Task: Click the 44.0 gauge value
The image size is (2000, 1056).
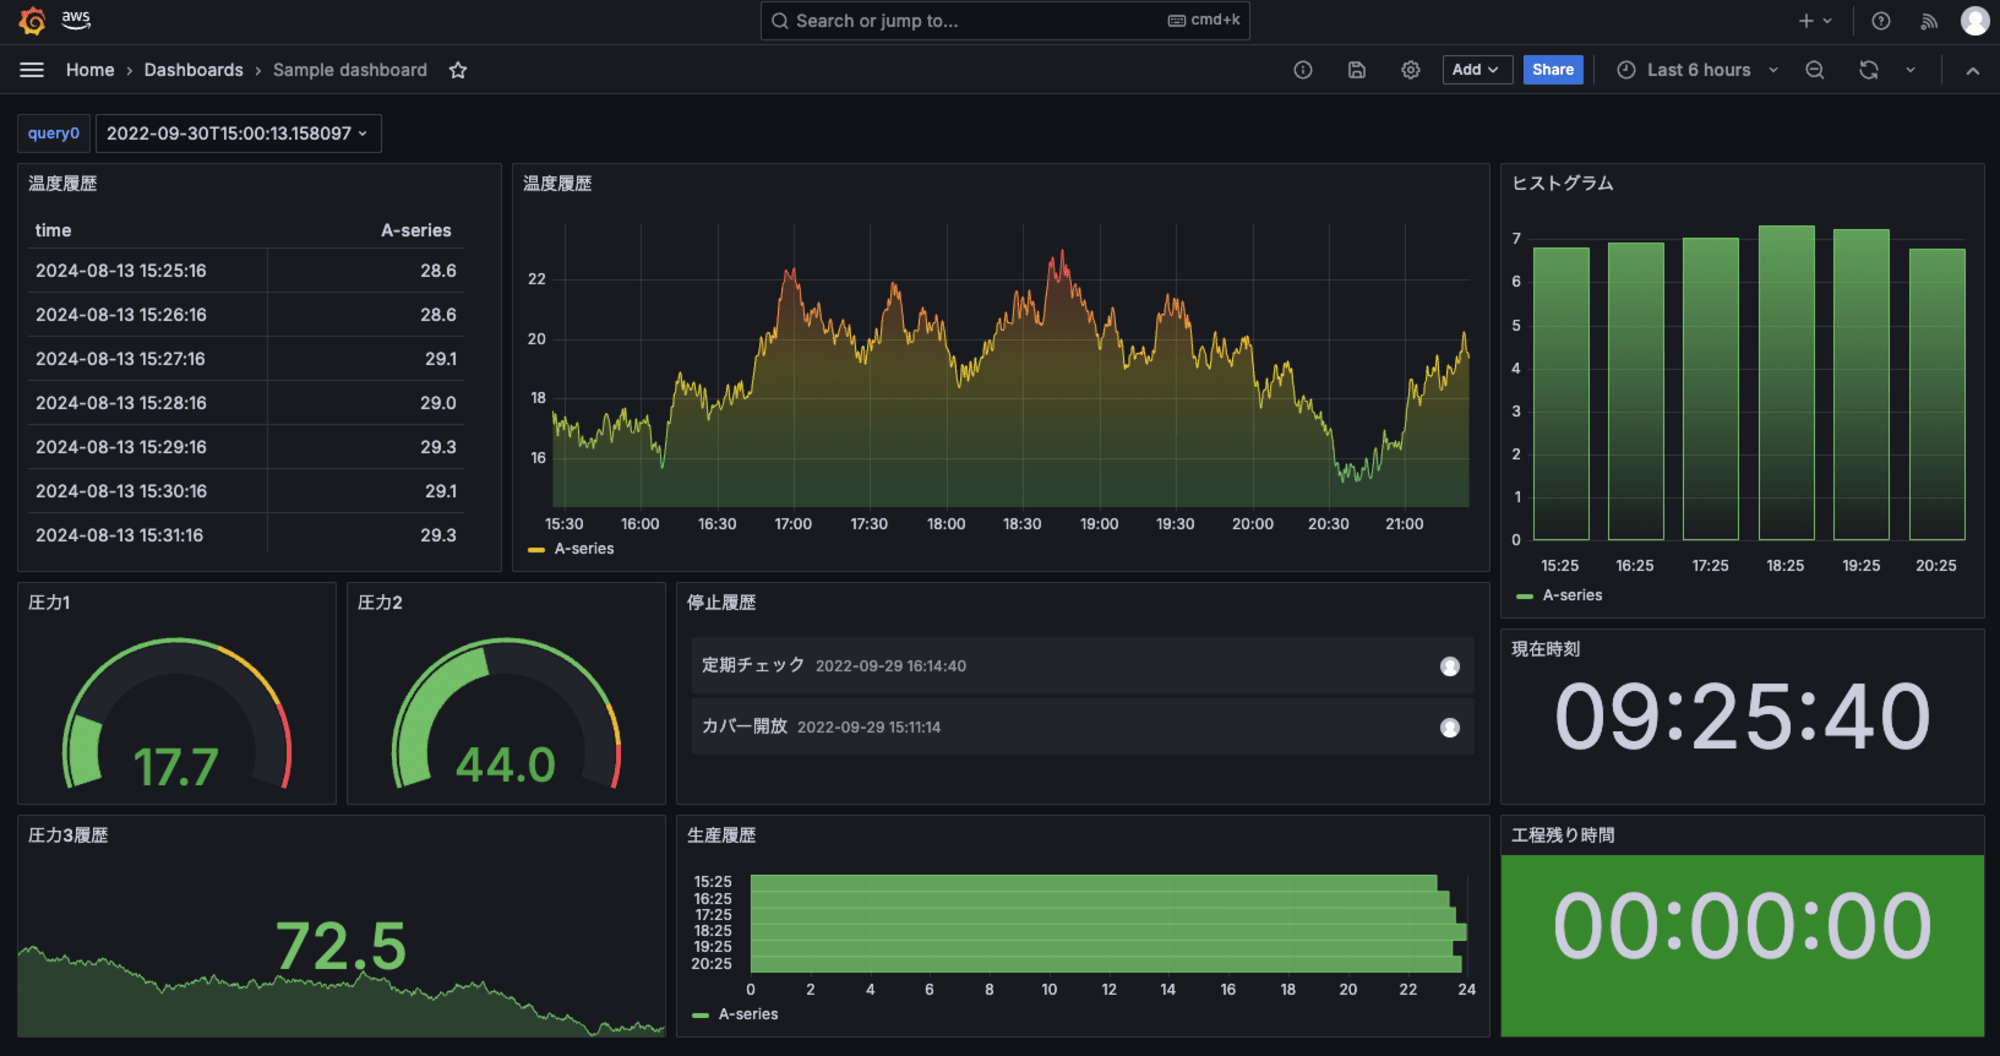Action: pos(506,765)
